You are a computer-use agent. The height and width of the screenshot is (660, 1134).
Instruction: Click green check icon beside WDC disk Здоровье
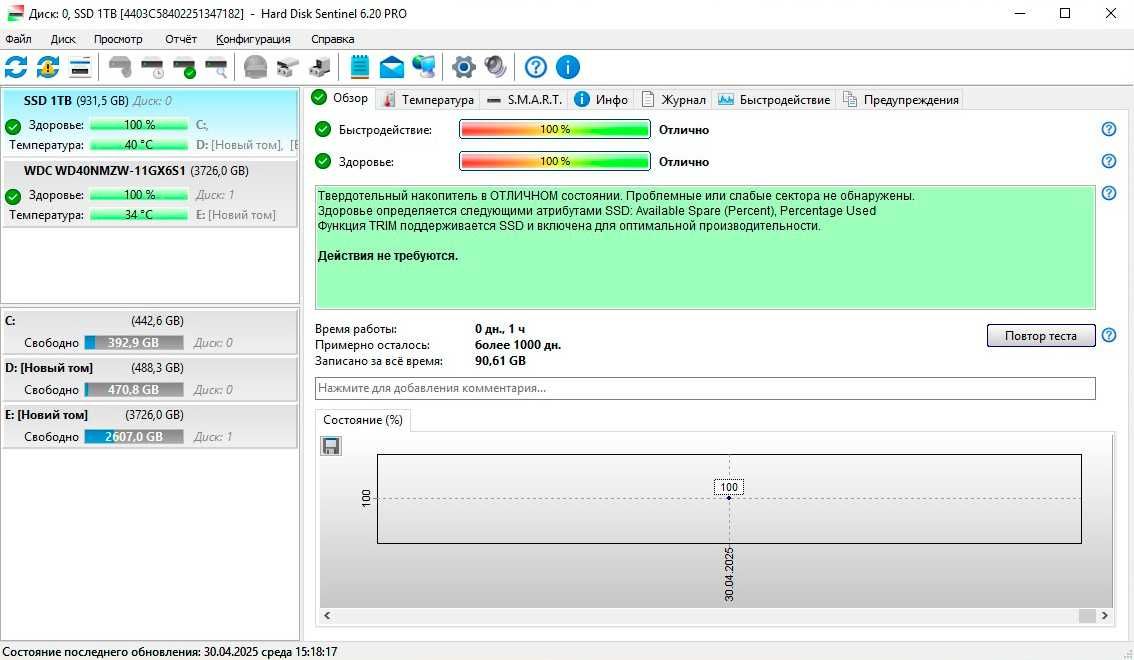tap(13, 196)
